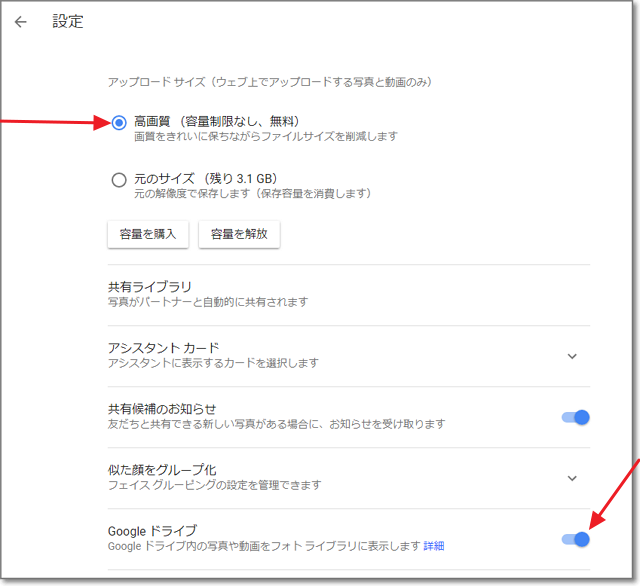
Task: Click the Google ドライブ title text
Action: coord(152,531)
